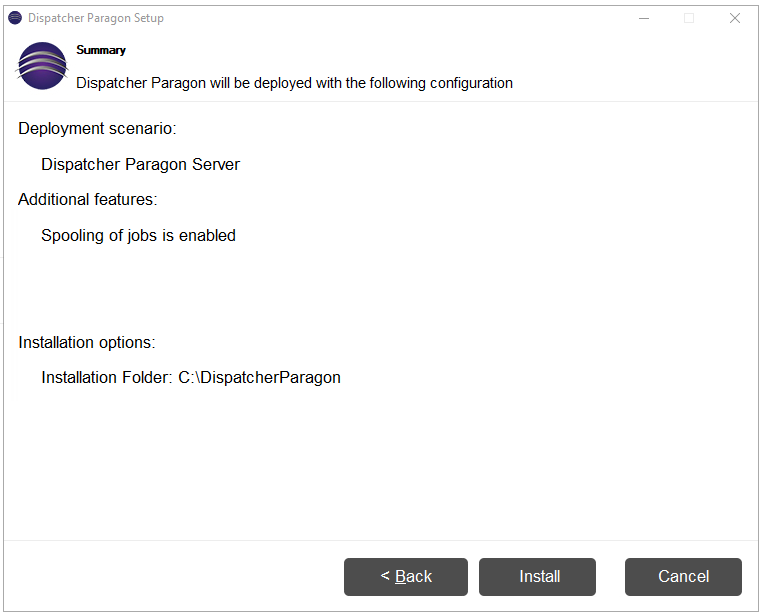Click the Installation Folder label text
762x614 pixels.
(x=107, y=377)
